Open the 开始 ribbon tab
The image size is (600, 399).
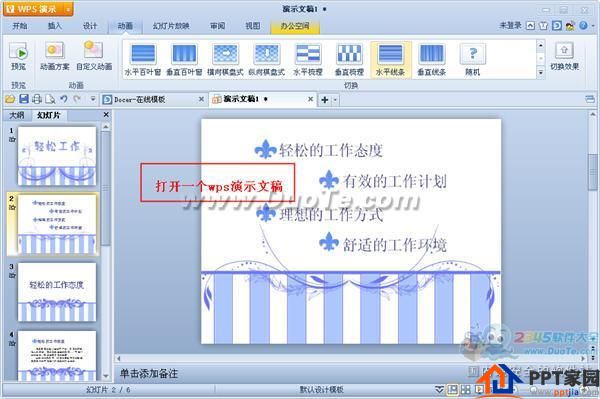pos(20,26)
